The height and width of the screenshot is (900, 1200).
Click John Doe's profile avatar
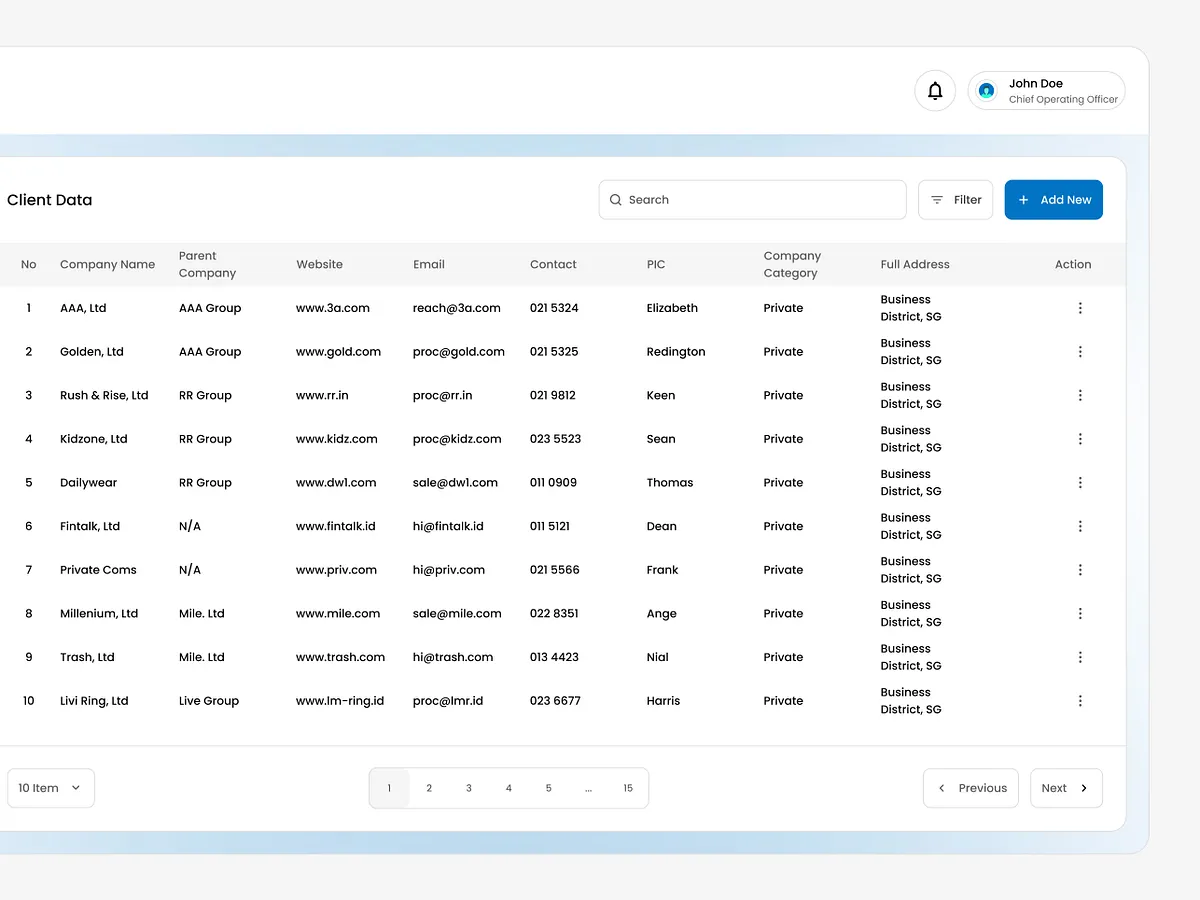point(987,91)
